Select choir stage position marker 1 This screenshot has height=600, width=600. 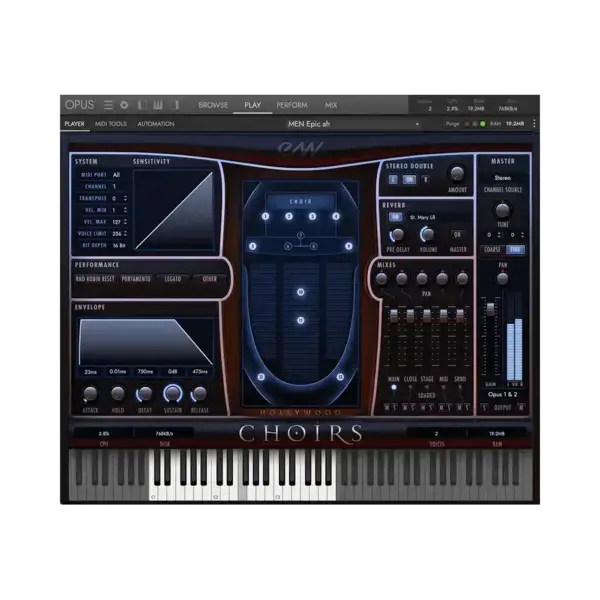click(x=266, y=216)
